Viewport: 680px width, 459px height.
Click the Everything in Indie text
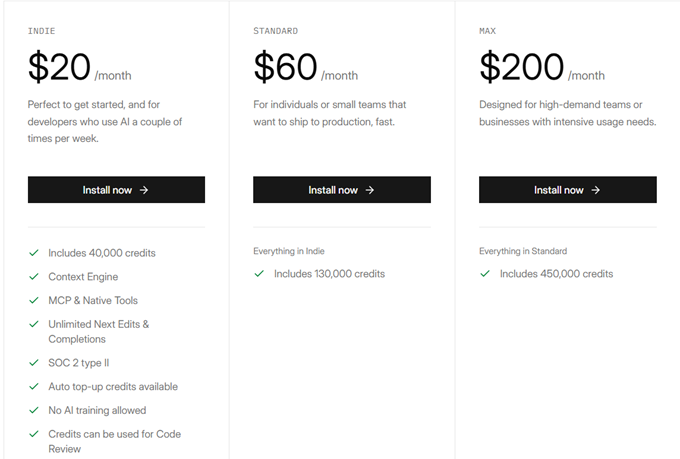(289, 251)
